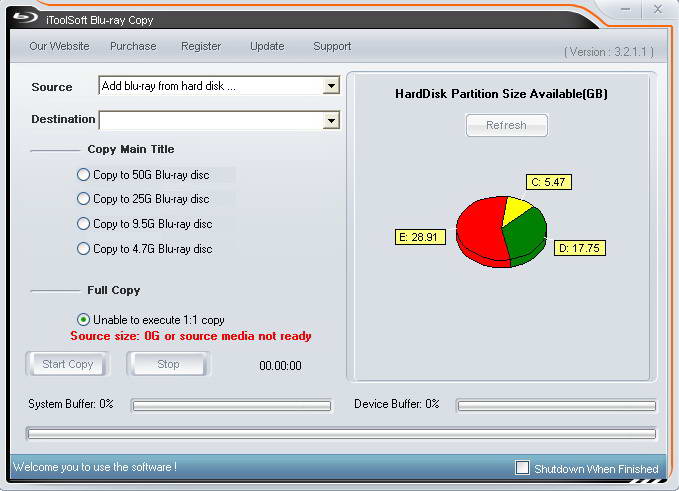Click the Welcome status bar message

[x=95, y=467]
